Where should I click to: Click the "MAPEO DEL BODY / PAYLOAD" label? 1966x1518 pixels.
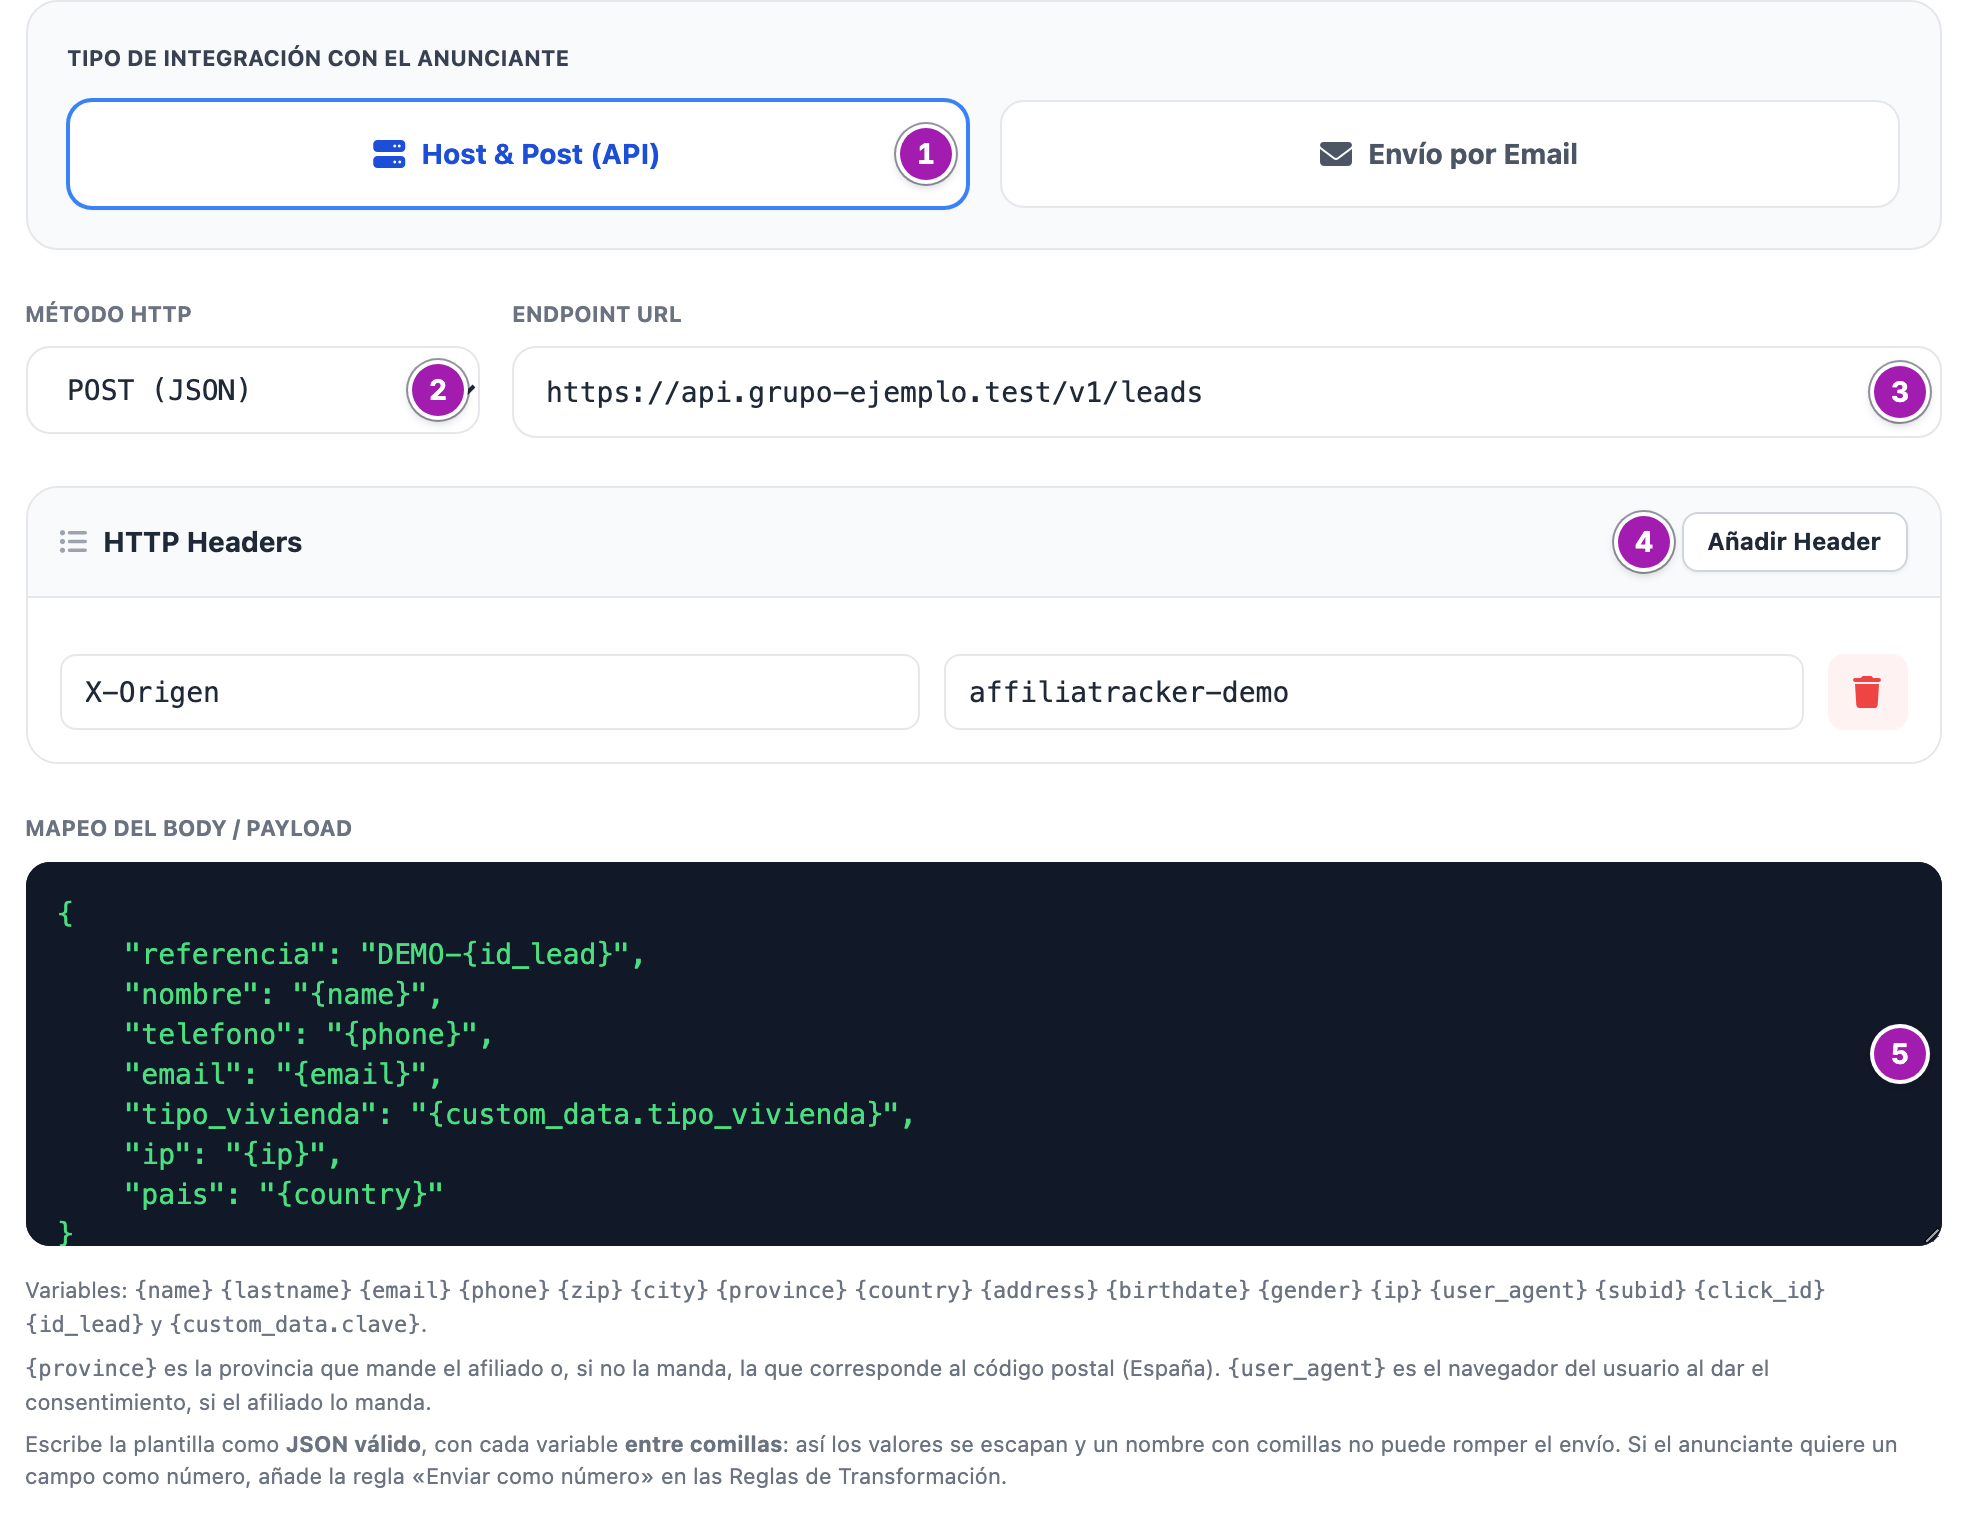click(x=189, y=828)
